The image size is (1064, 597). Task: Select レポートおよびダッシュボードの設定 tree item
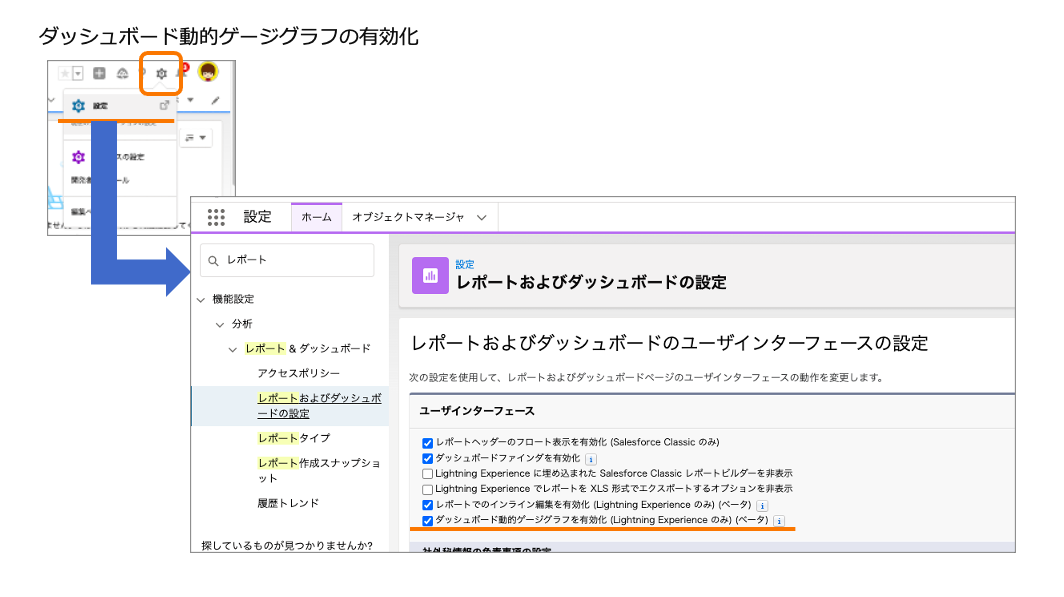tap(319, 406)
